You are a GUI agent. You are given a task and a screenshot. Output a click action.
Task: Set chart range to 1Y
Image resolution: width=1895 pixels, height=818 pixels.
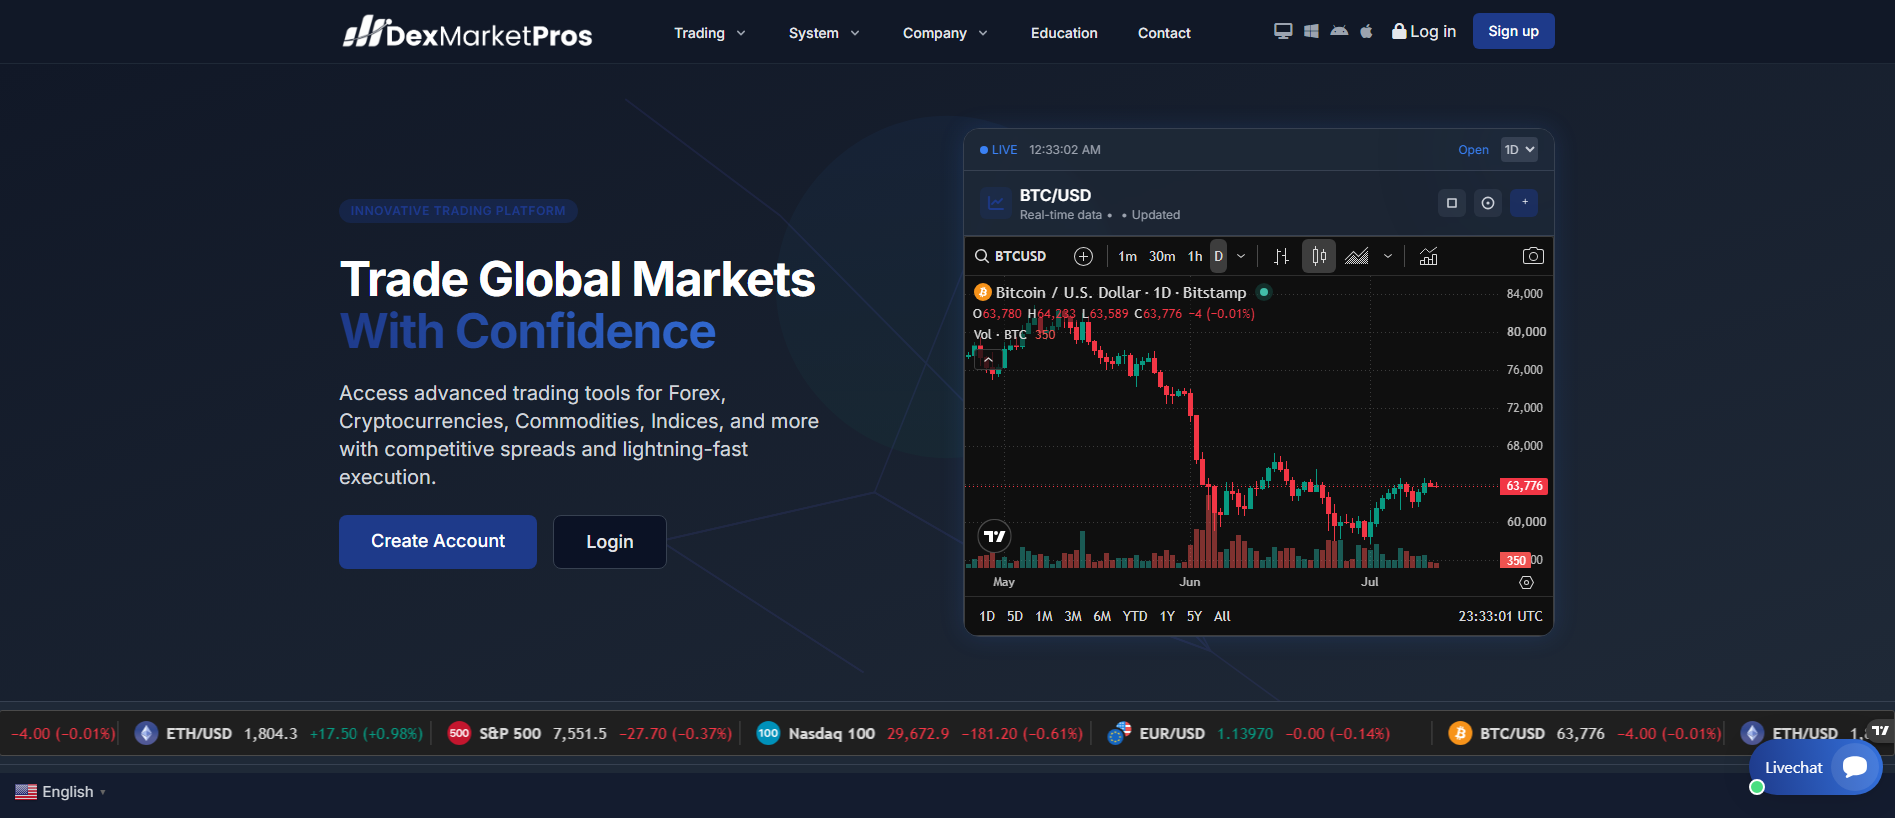1167,616
